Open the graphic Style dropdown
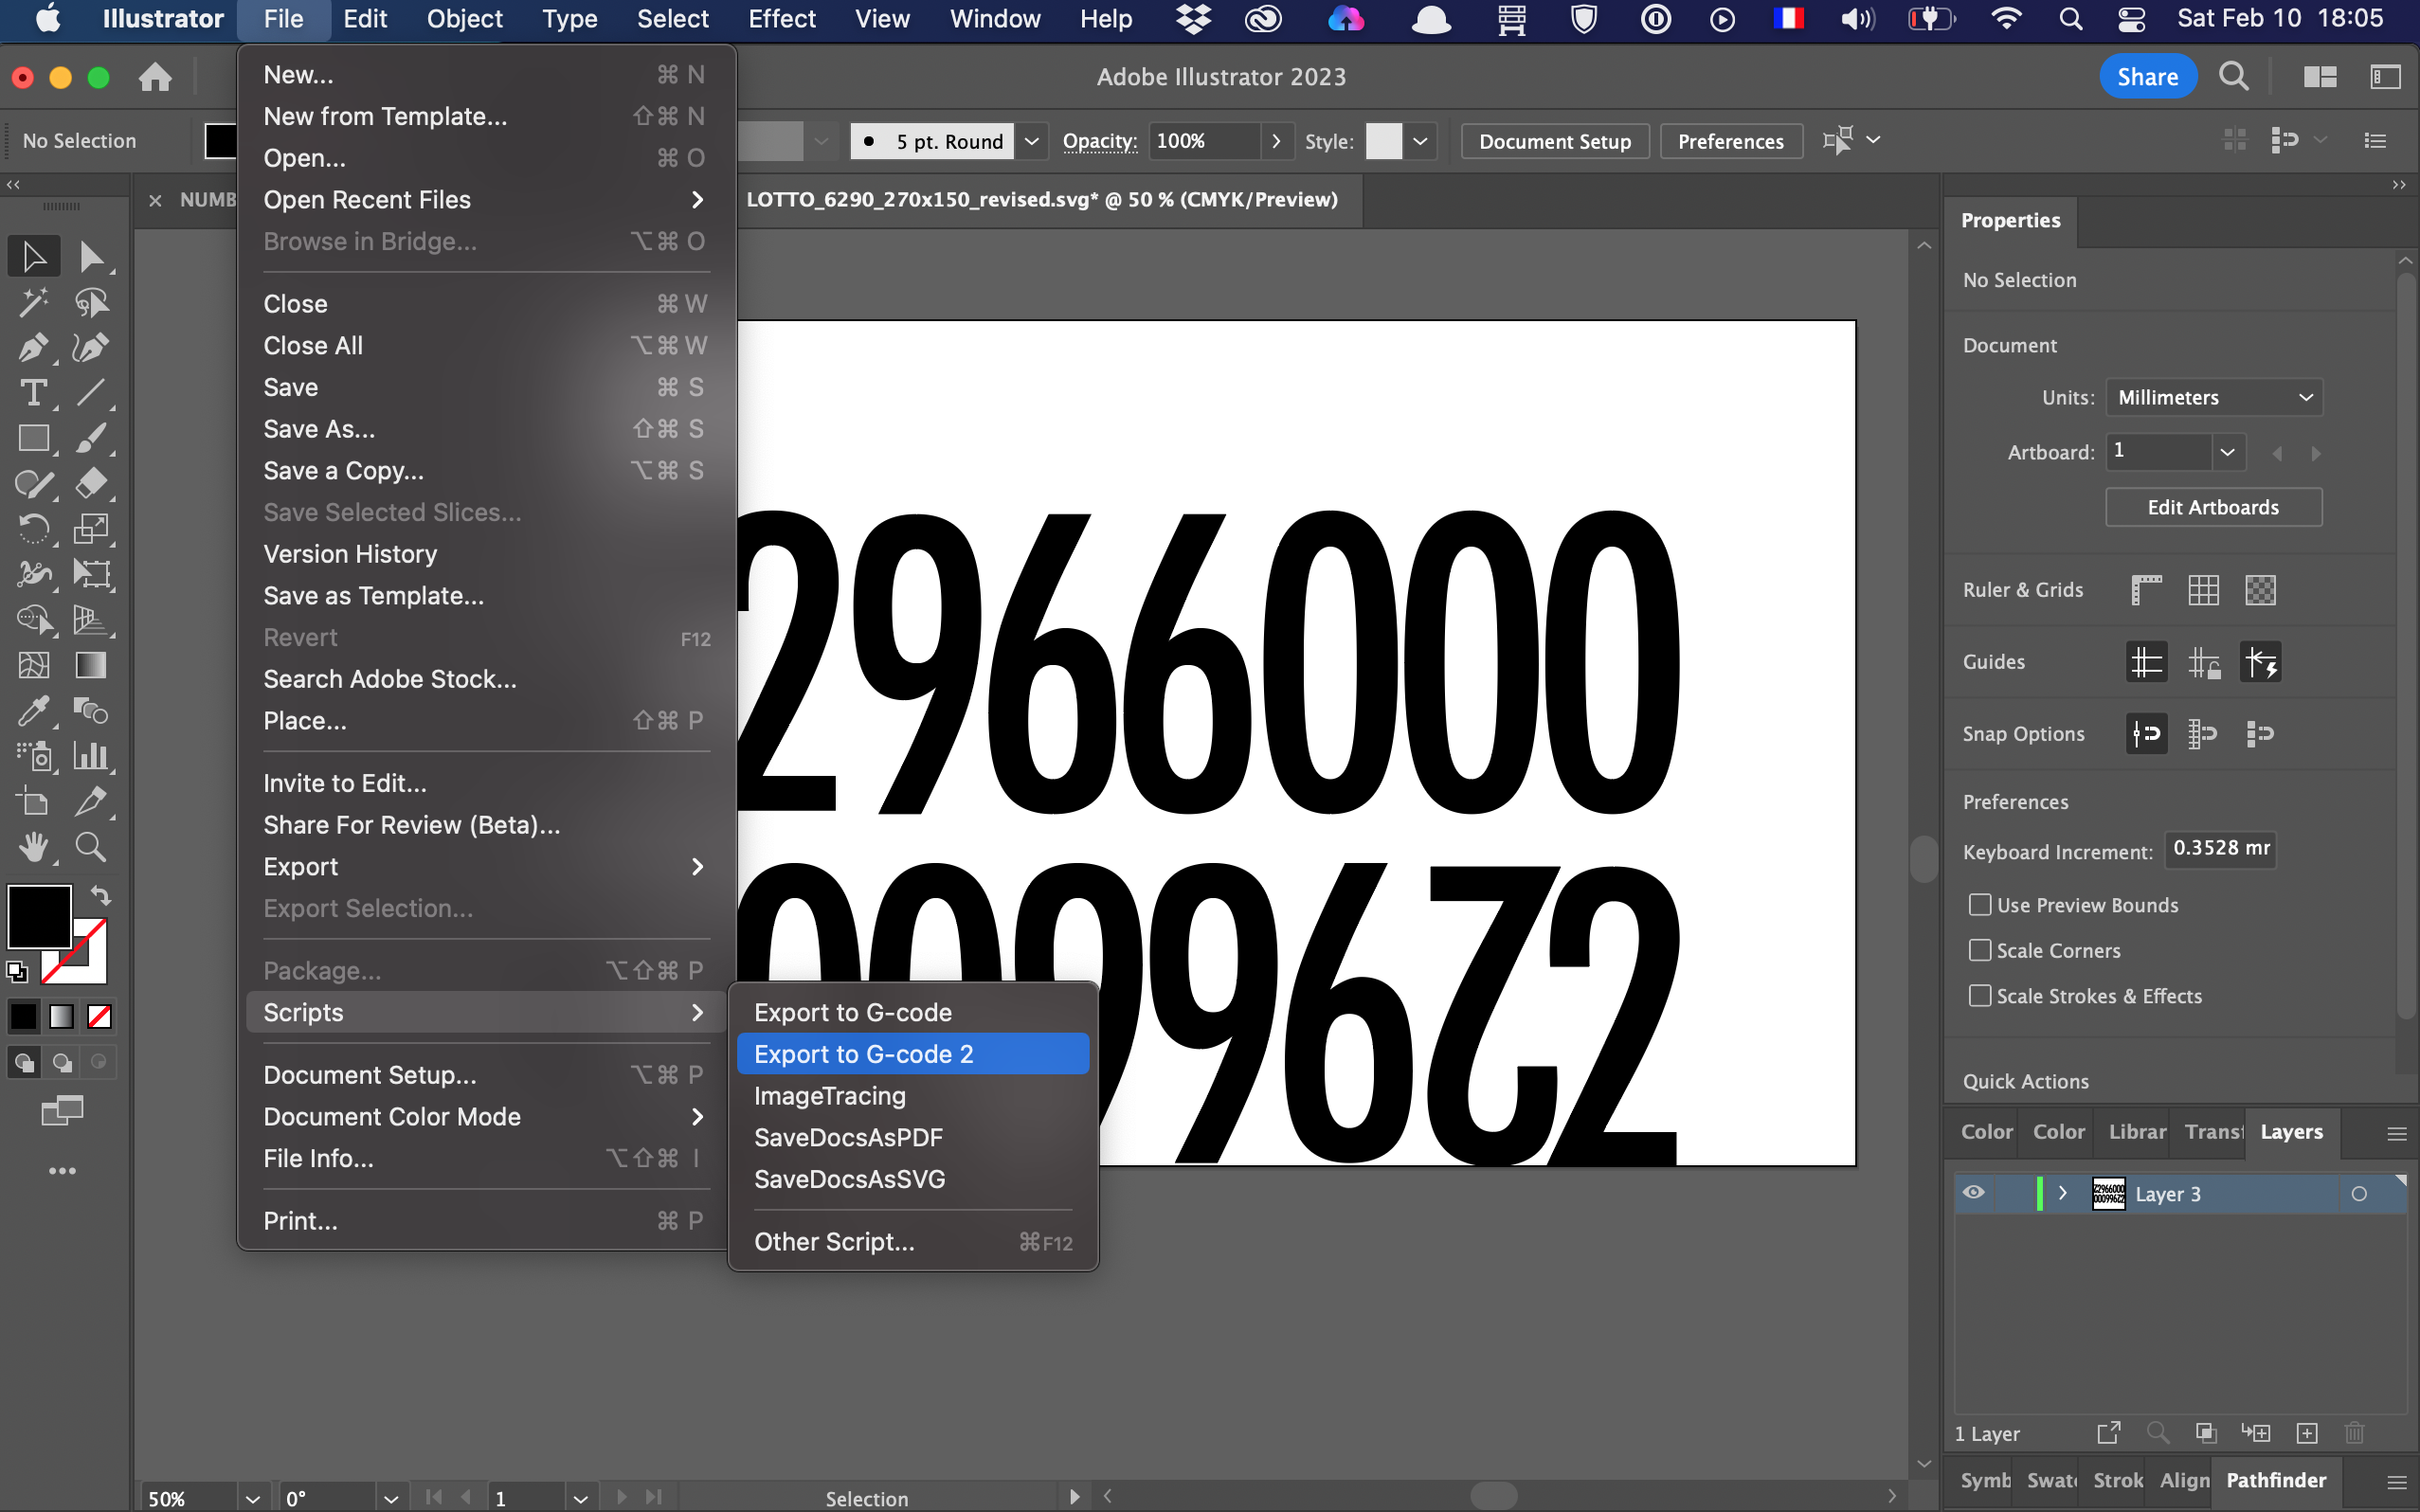This screenshot has width=2420, height=1512. point(1420,141)
